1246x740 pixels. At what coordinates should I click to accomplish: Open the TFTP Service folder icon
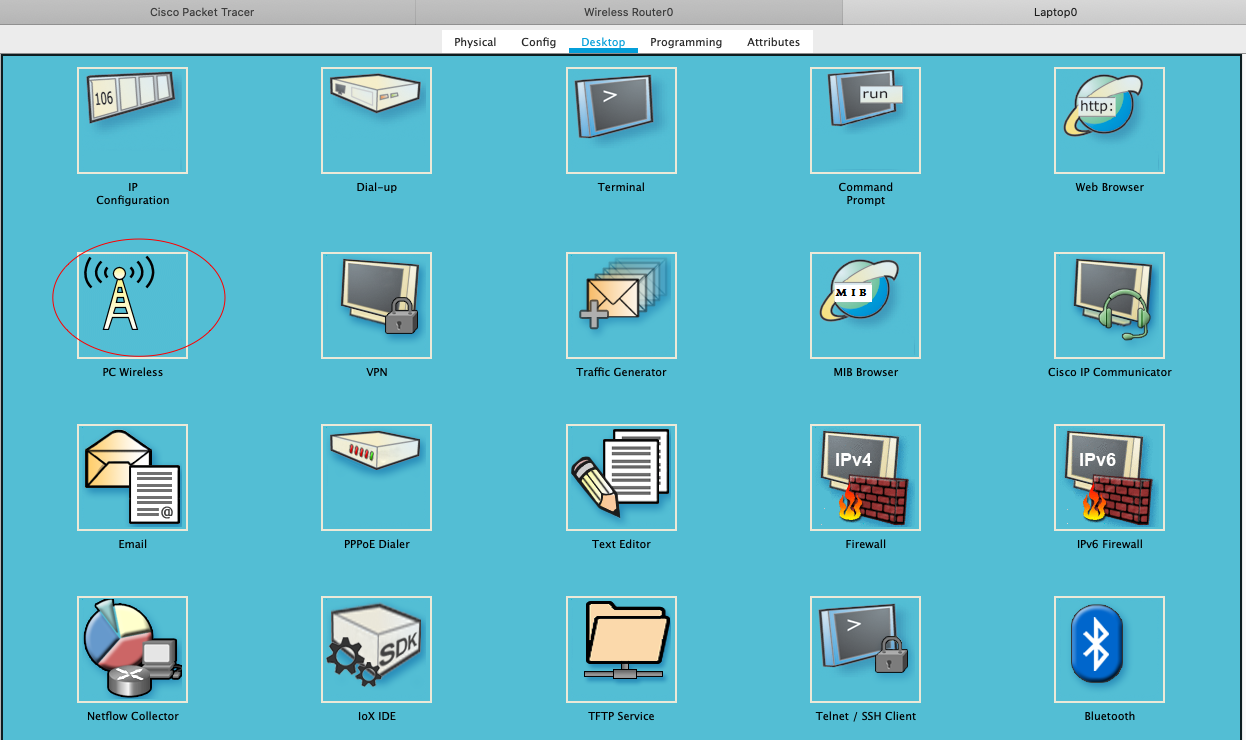[x=621, y=649]
